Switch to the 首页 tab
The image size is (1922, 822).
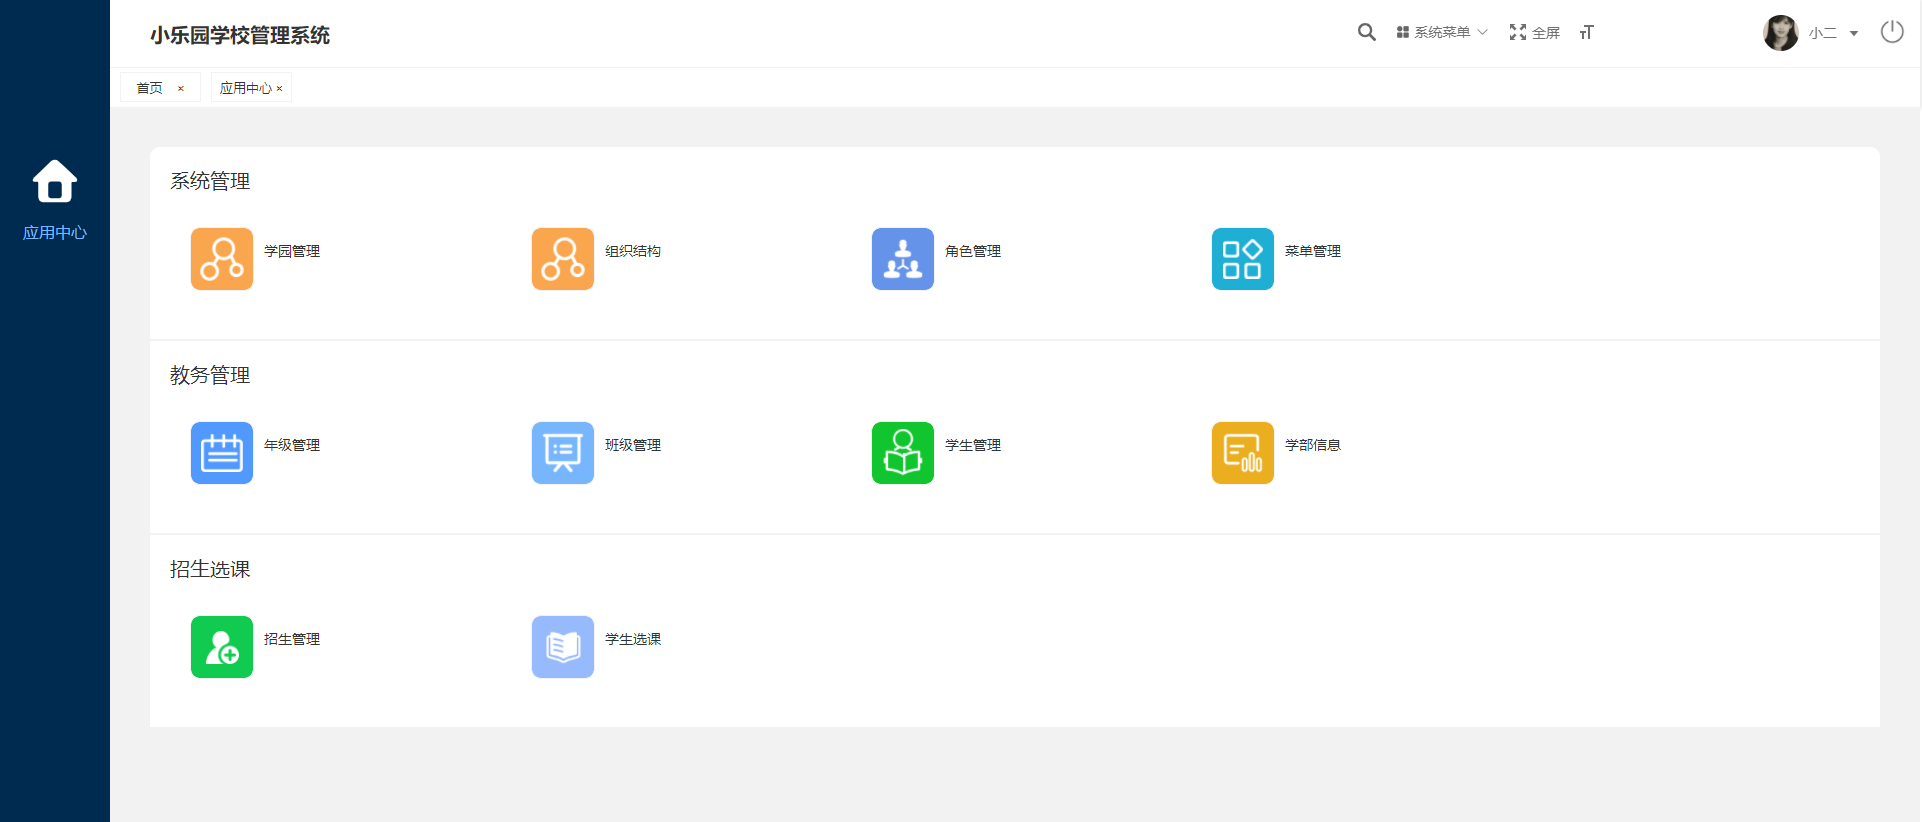click(150, 88)
